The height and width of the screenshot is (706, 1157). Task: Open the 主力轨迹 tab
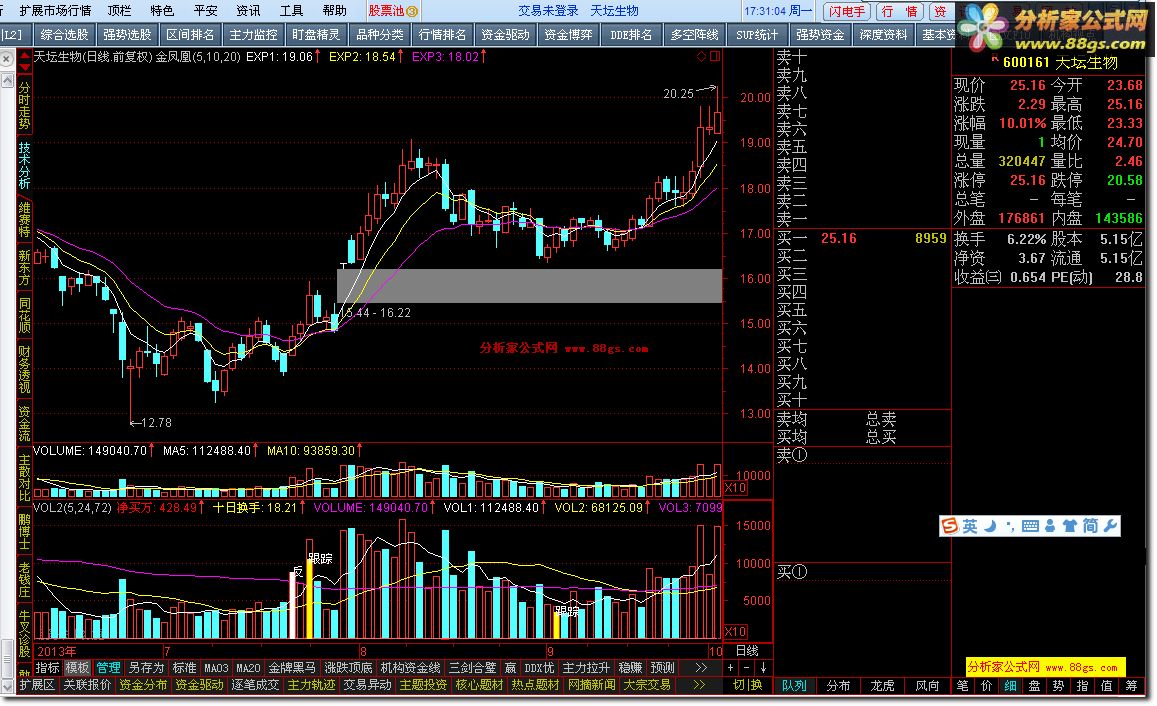pos(311,684)
